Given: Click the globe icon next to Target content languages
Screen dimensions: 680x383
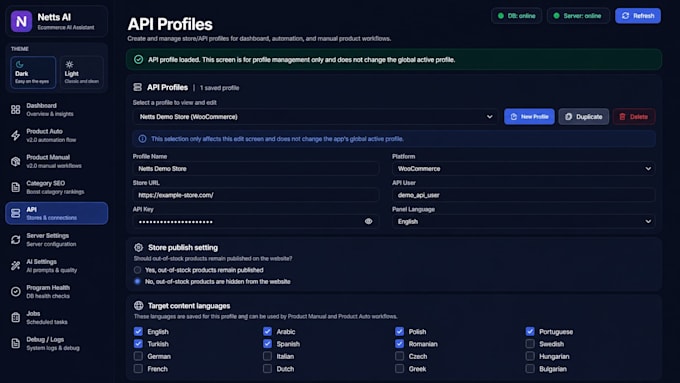Looking at the screenshot, I should coord(138,305).
